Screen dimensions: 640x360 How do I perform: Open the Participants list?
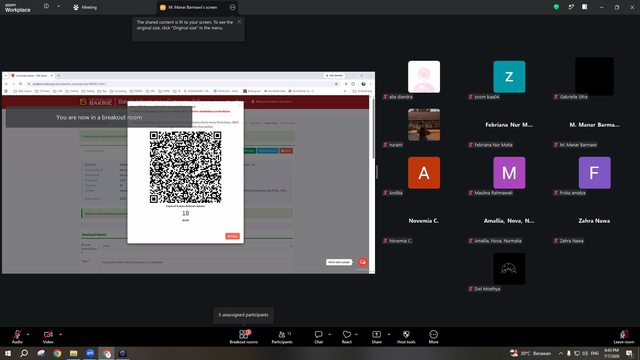pyautogui.click(x=282, y=337)
